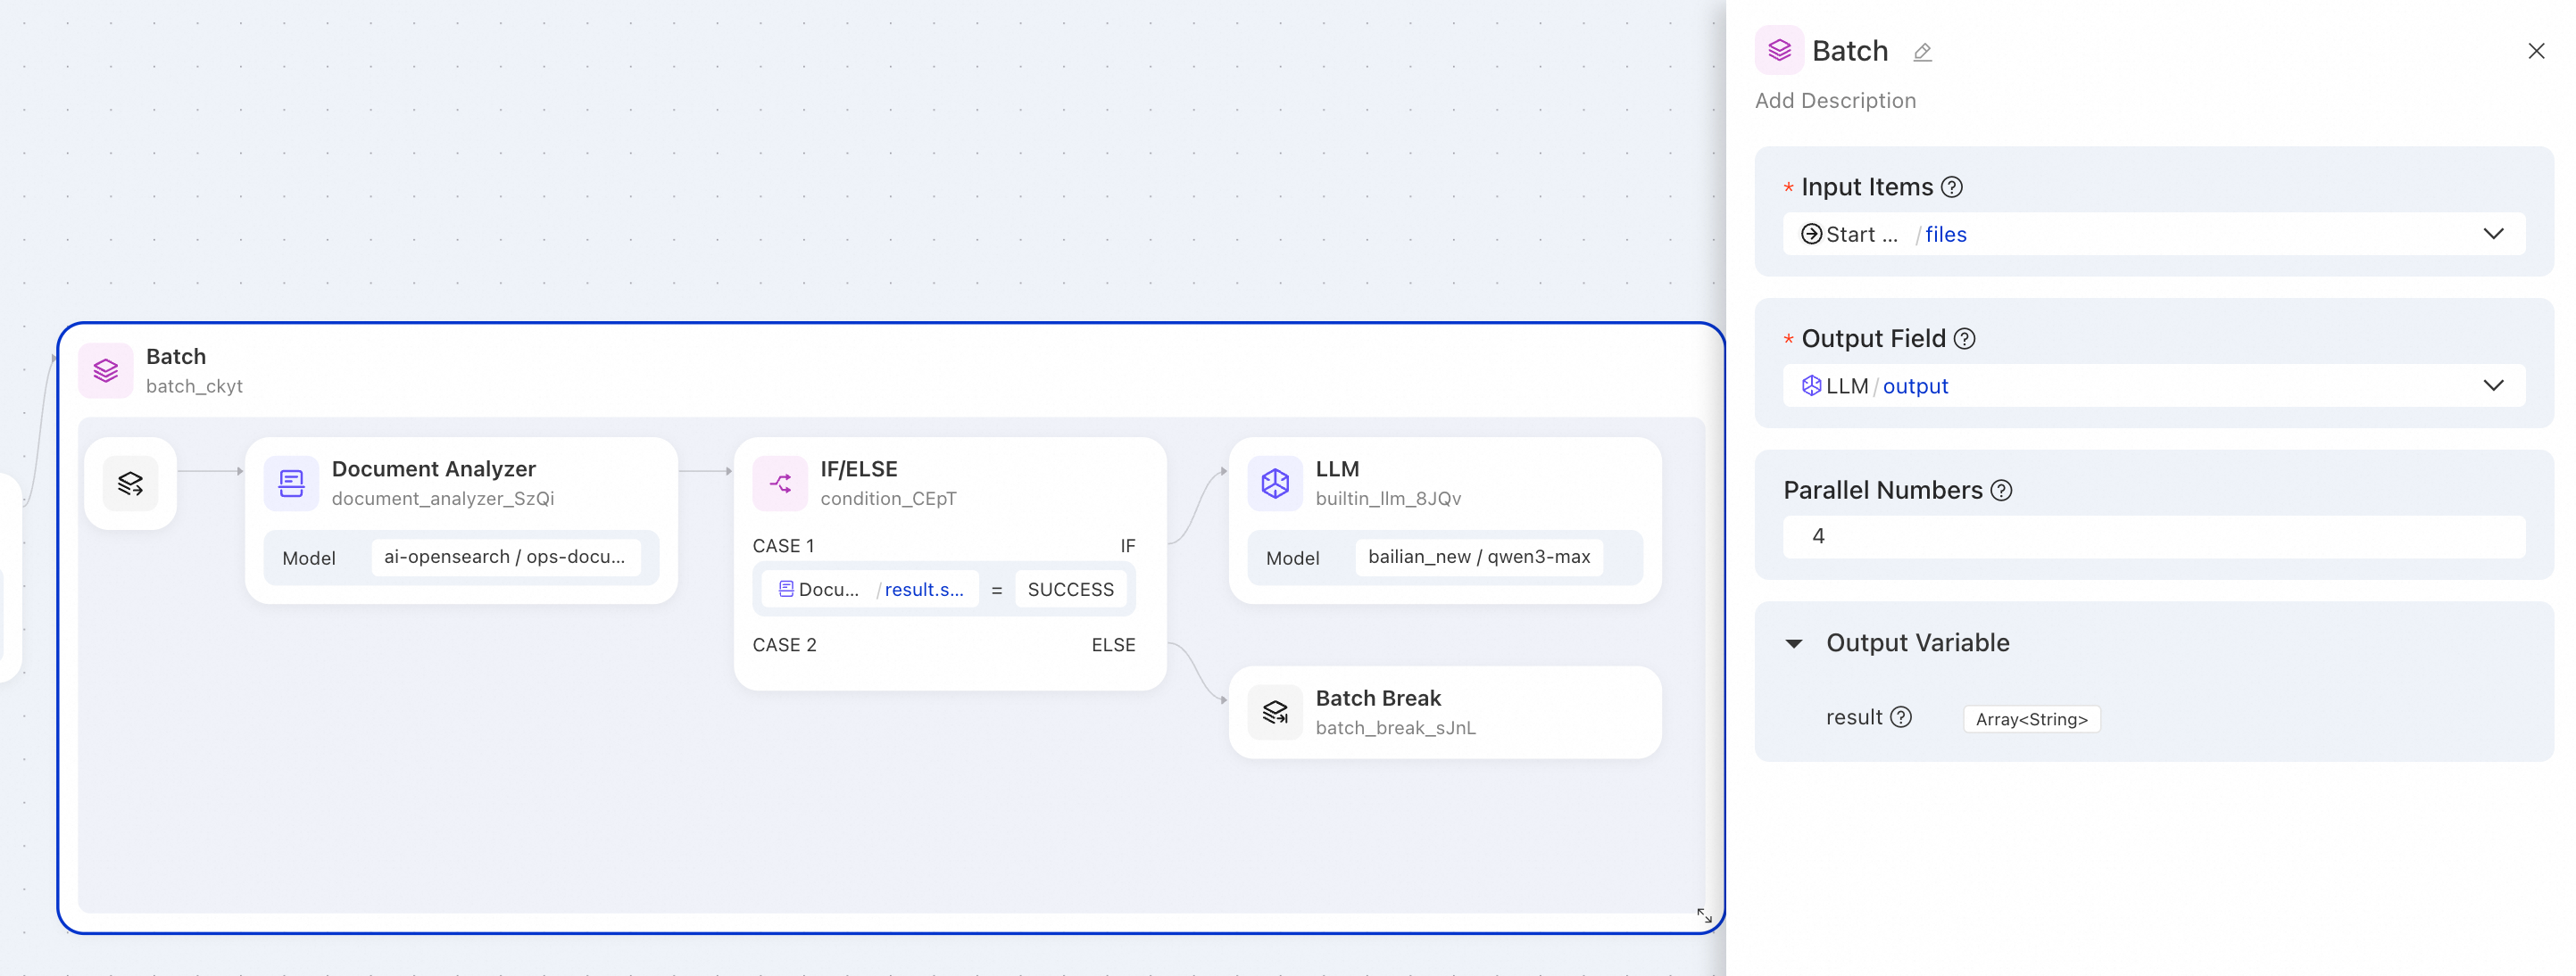This screenshot has height=976, width=2576.
Task: Select the IF/ELSE condition node icon
Action: tap(780, 484)
